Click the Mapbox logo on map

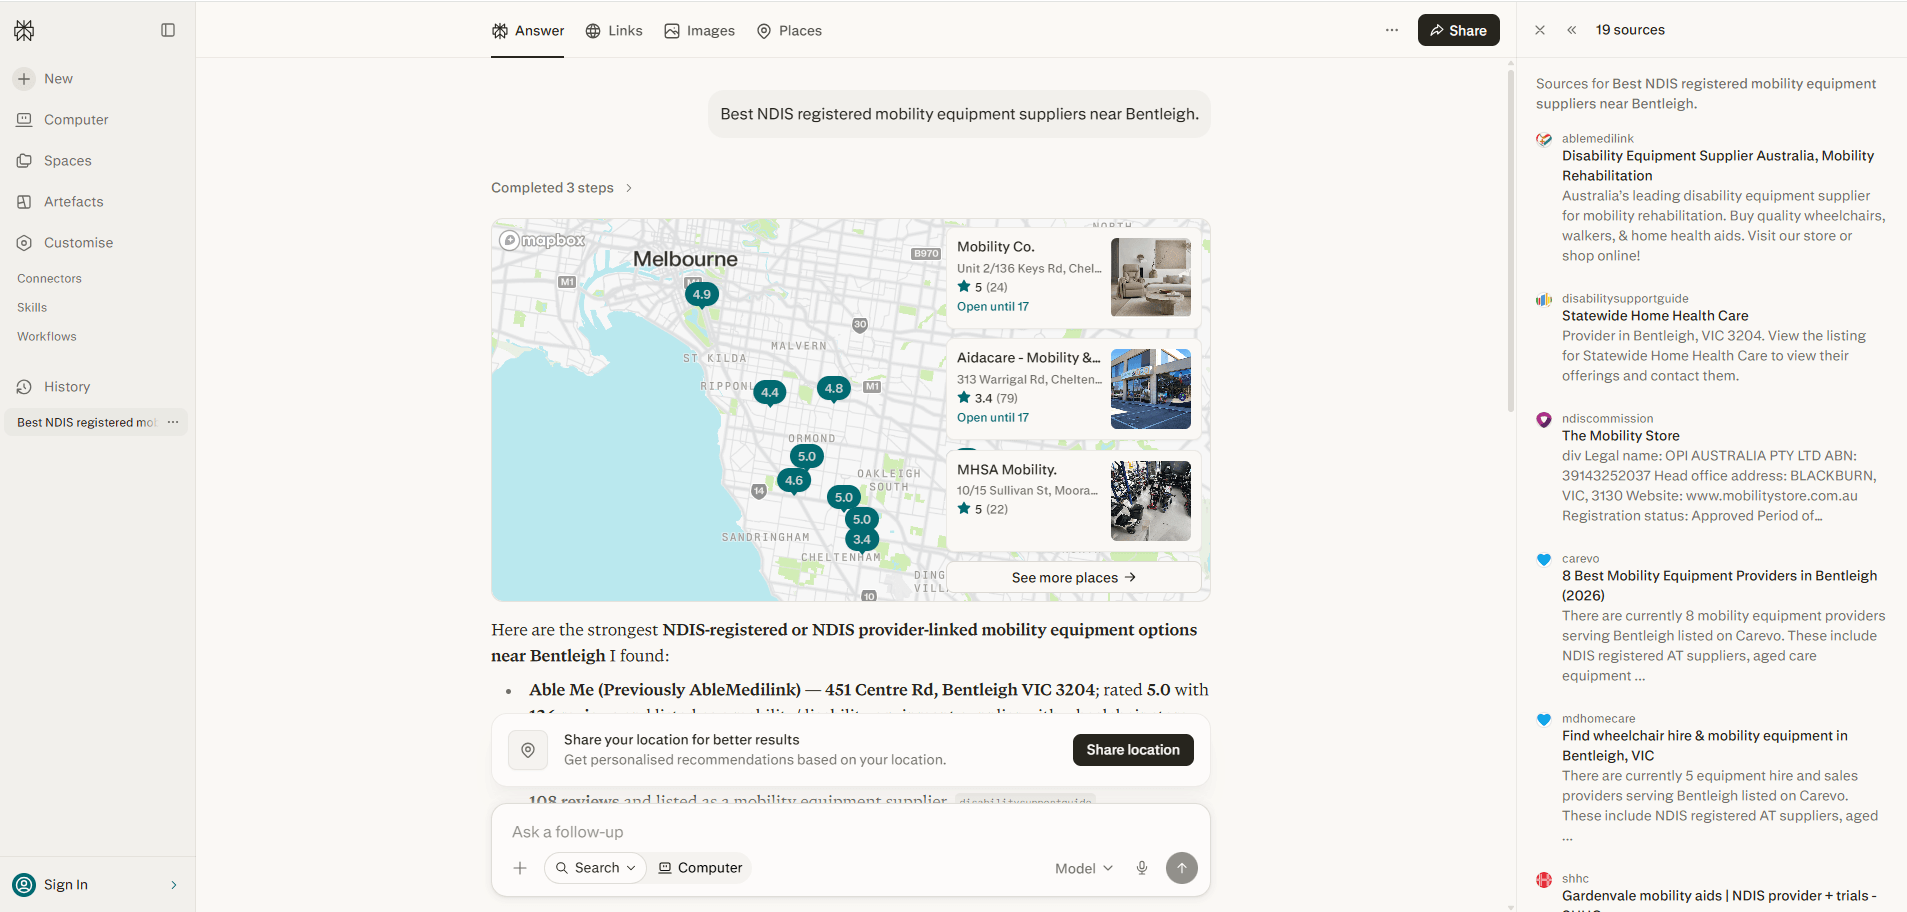click(542, 240)
